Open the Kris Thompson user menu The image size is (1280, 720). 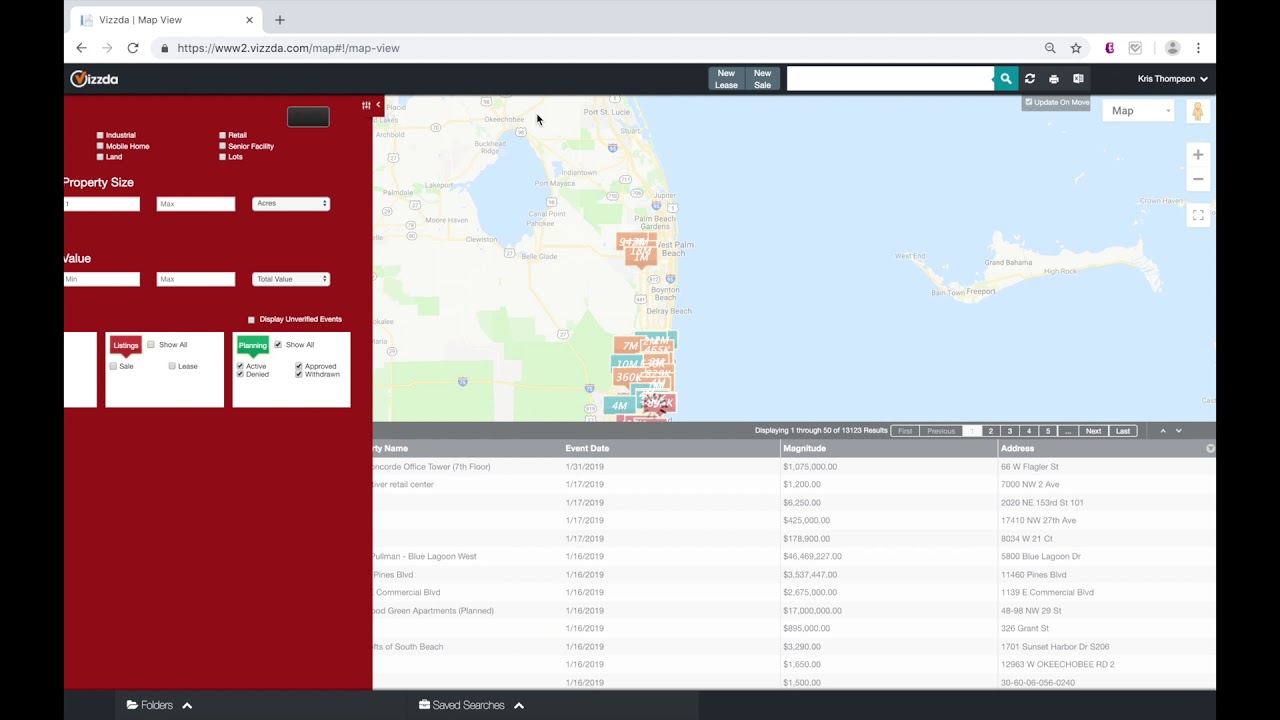click(x=1173, y=79)
